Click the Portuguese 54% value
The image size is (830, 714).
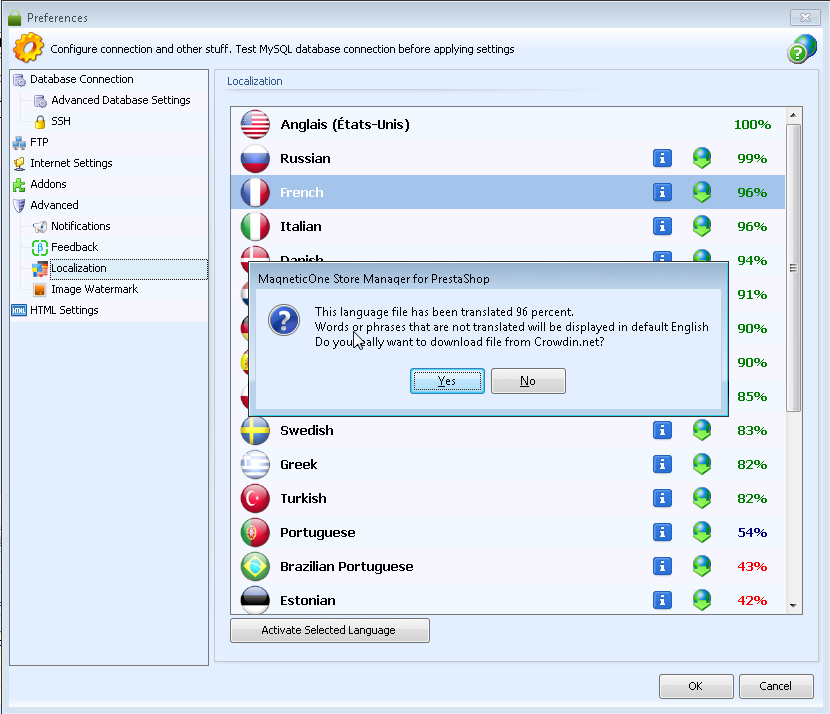point(752,532)
